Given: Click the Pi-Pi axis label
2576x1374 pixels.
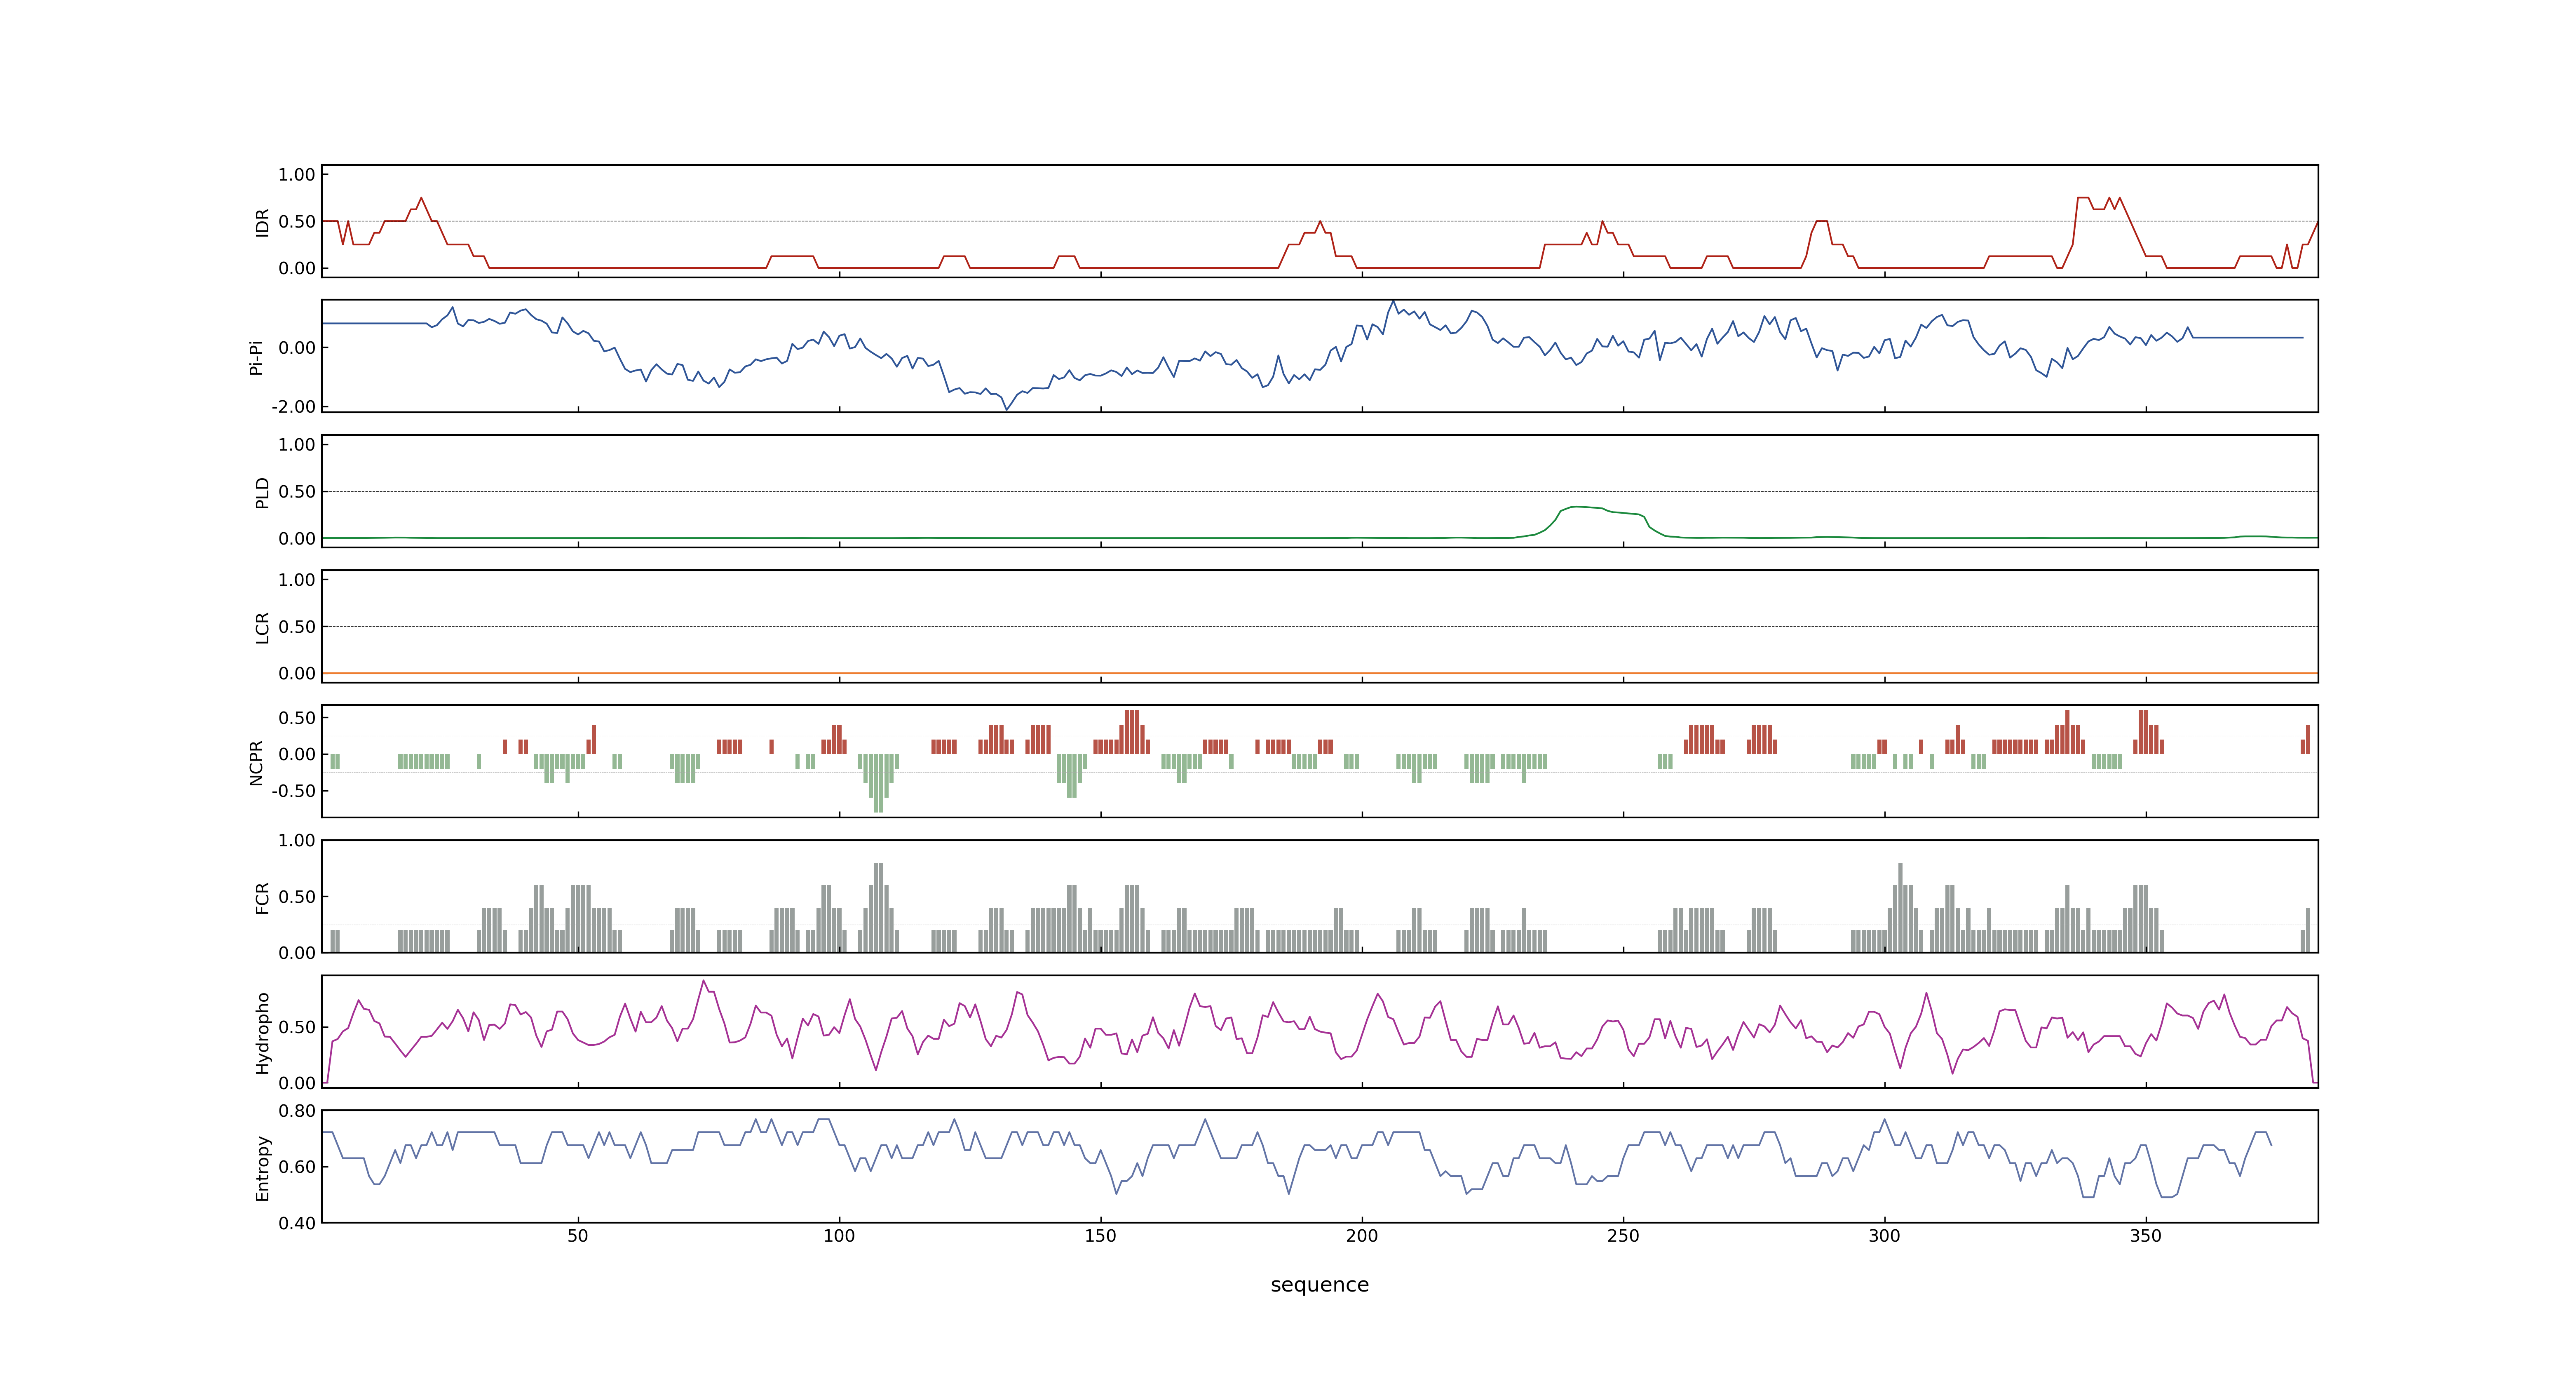Looking at the screenshot, I should pos(256,357).
